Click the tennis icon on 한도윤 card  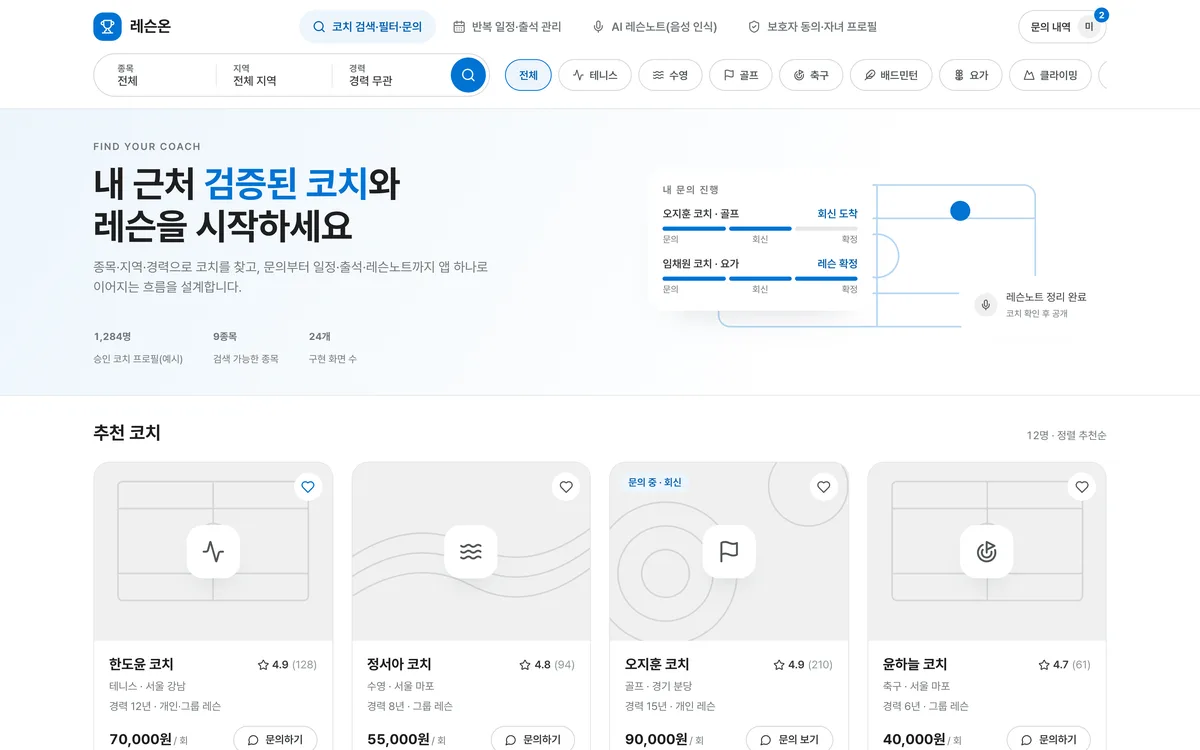click(213, 551)
